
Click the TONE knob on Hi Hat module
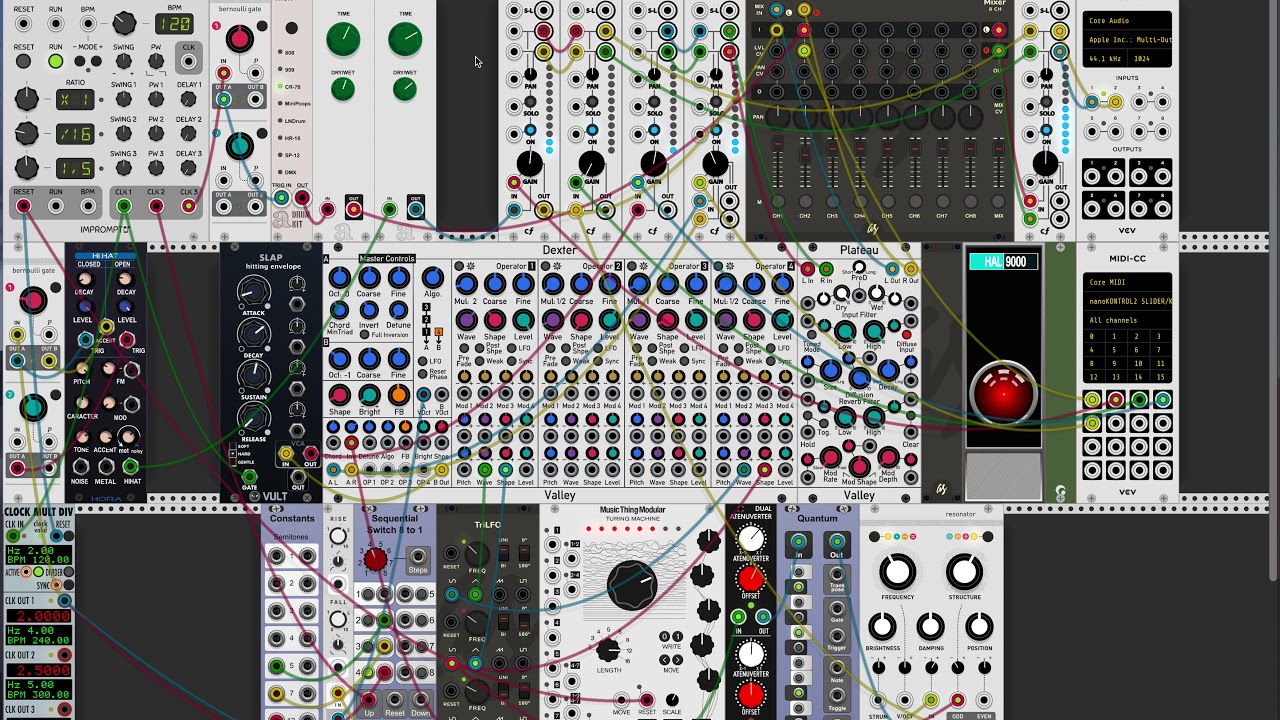coord(81,437)
